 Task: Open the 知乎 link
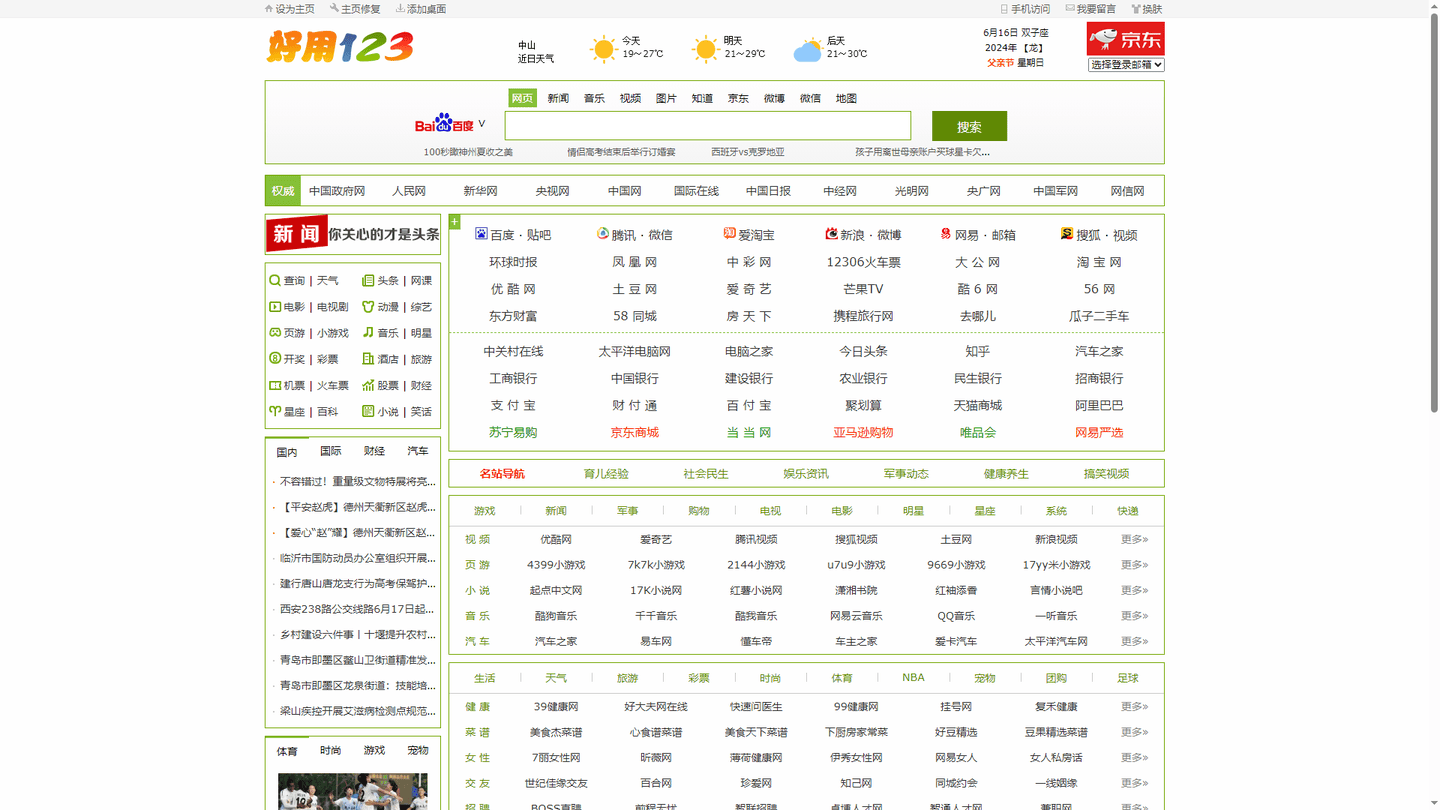pyautogui.click(x=977, y=352)
